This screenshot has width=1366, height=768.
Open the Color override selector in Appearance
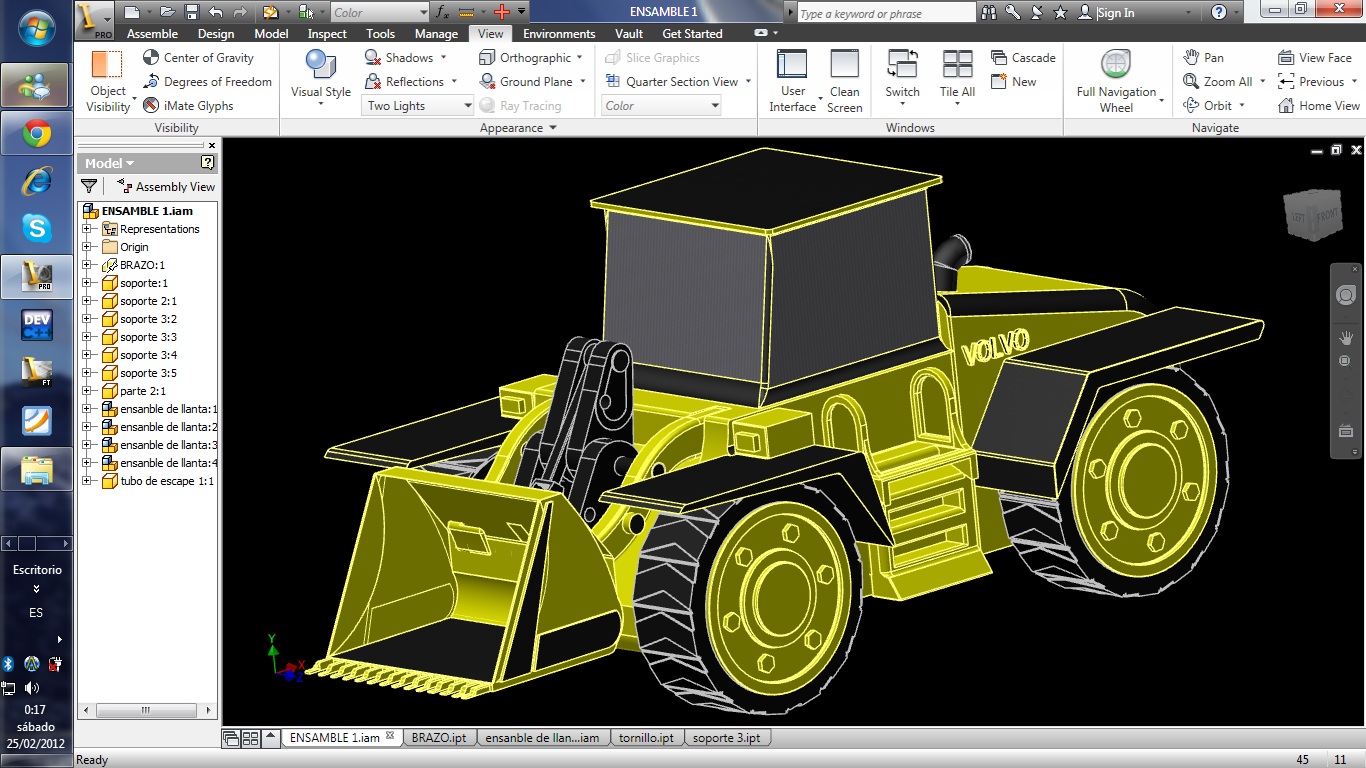click(660, 105)
